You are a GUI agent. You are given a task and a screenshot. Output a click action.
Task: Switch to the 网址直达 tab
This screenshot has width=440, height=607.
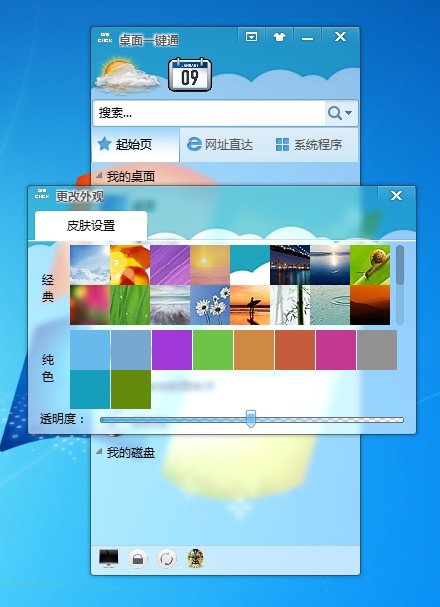[x=220, y=145]
